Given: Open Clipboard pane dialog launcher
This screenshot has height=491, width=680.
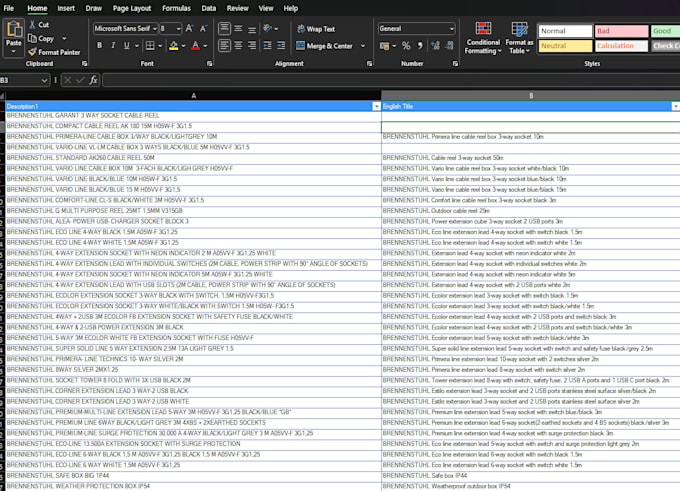Looking at the screenshot, I should click(x=85, y=64).
